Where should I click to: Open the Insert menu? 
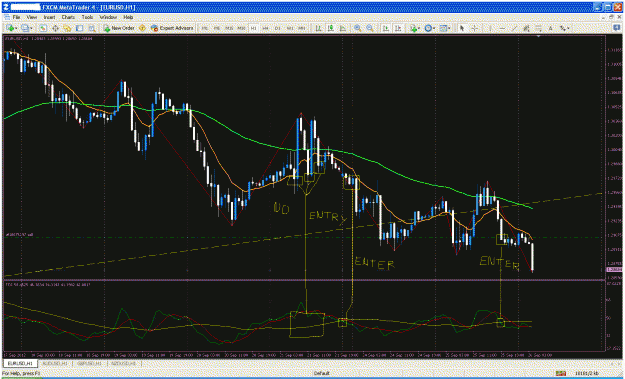(49, 18)
